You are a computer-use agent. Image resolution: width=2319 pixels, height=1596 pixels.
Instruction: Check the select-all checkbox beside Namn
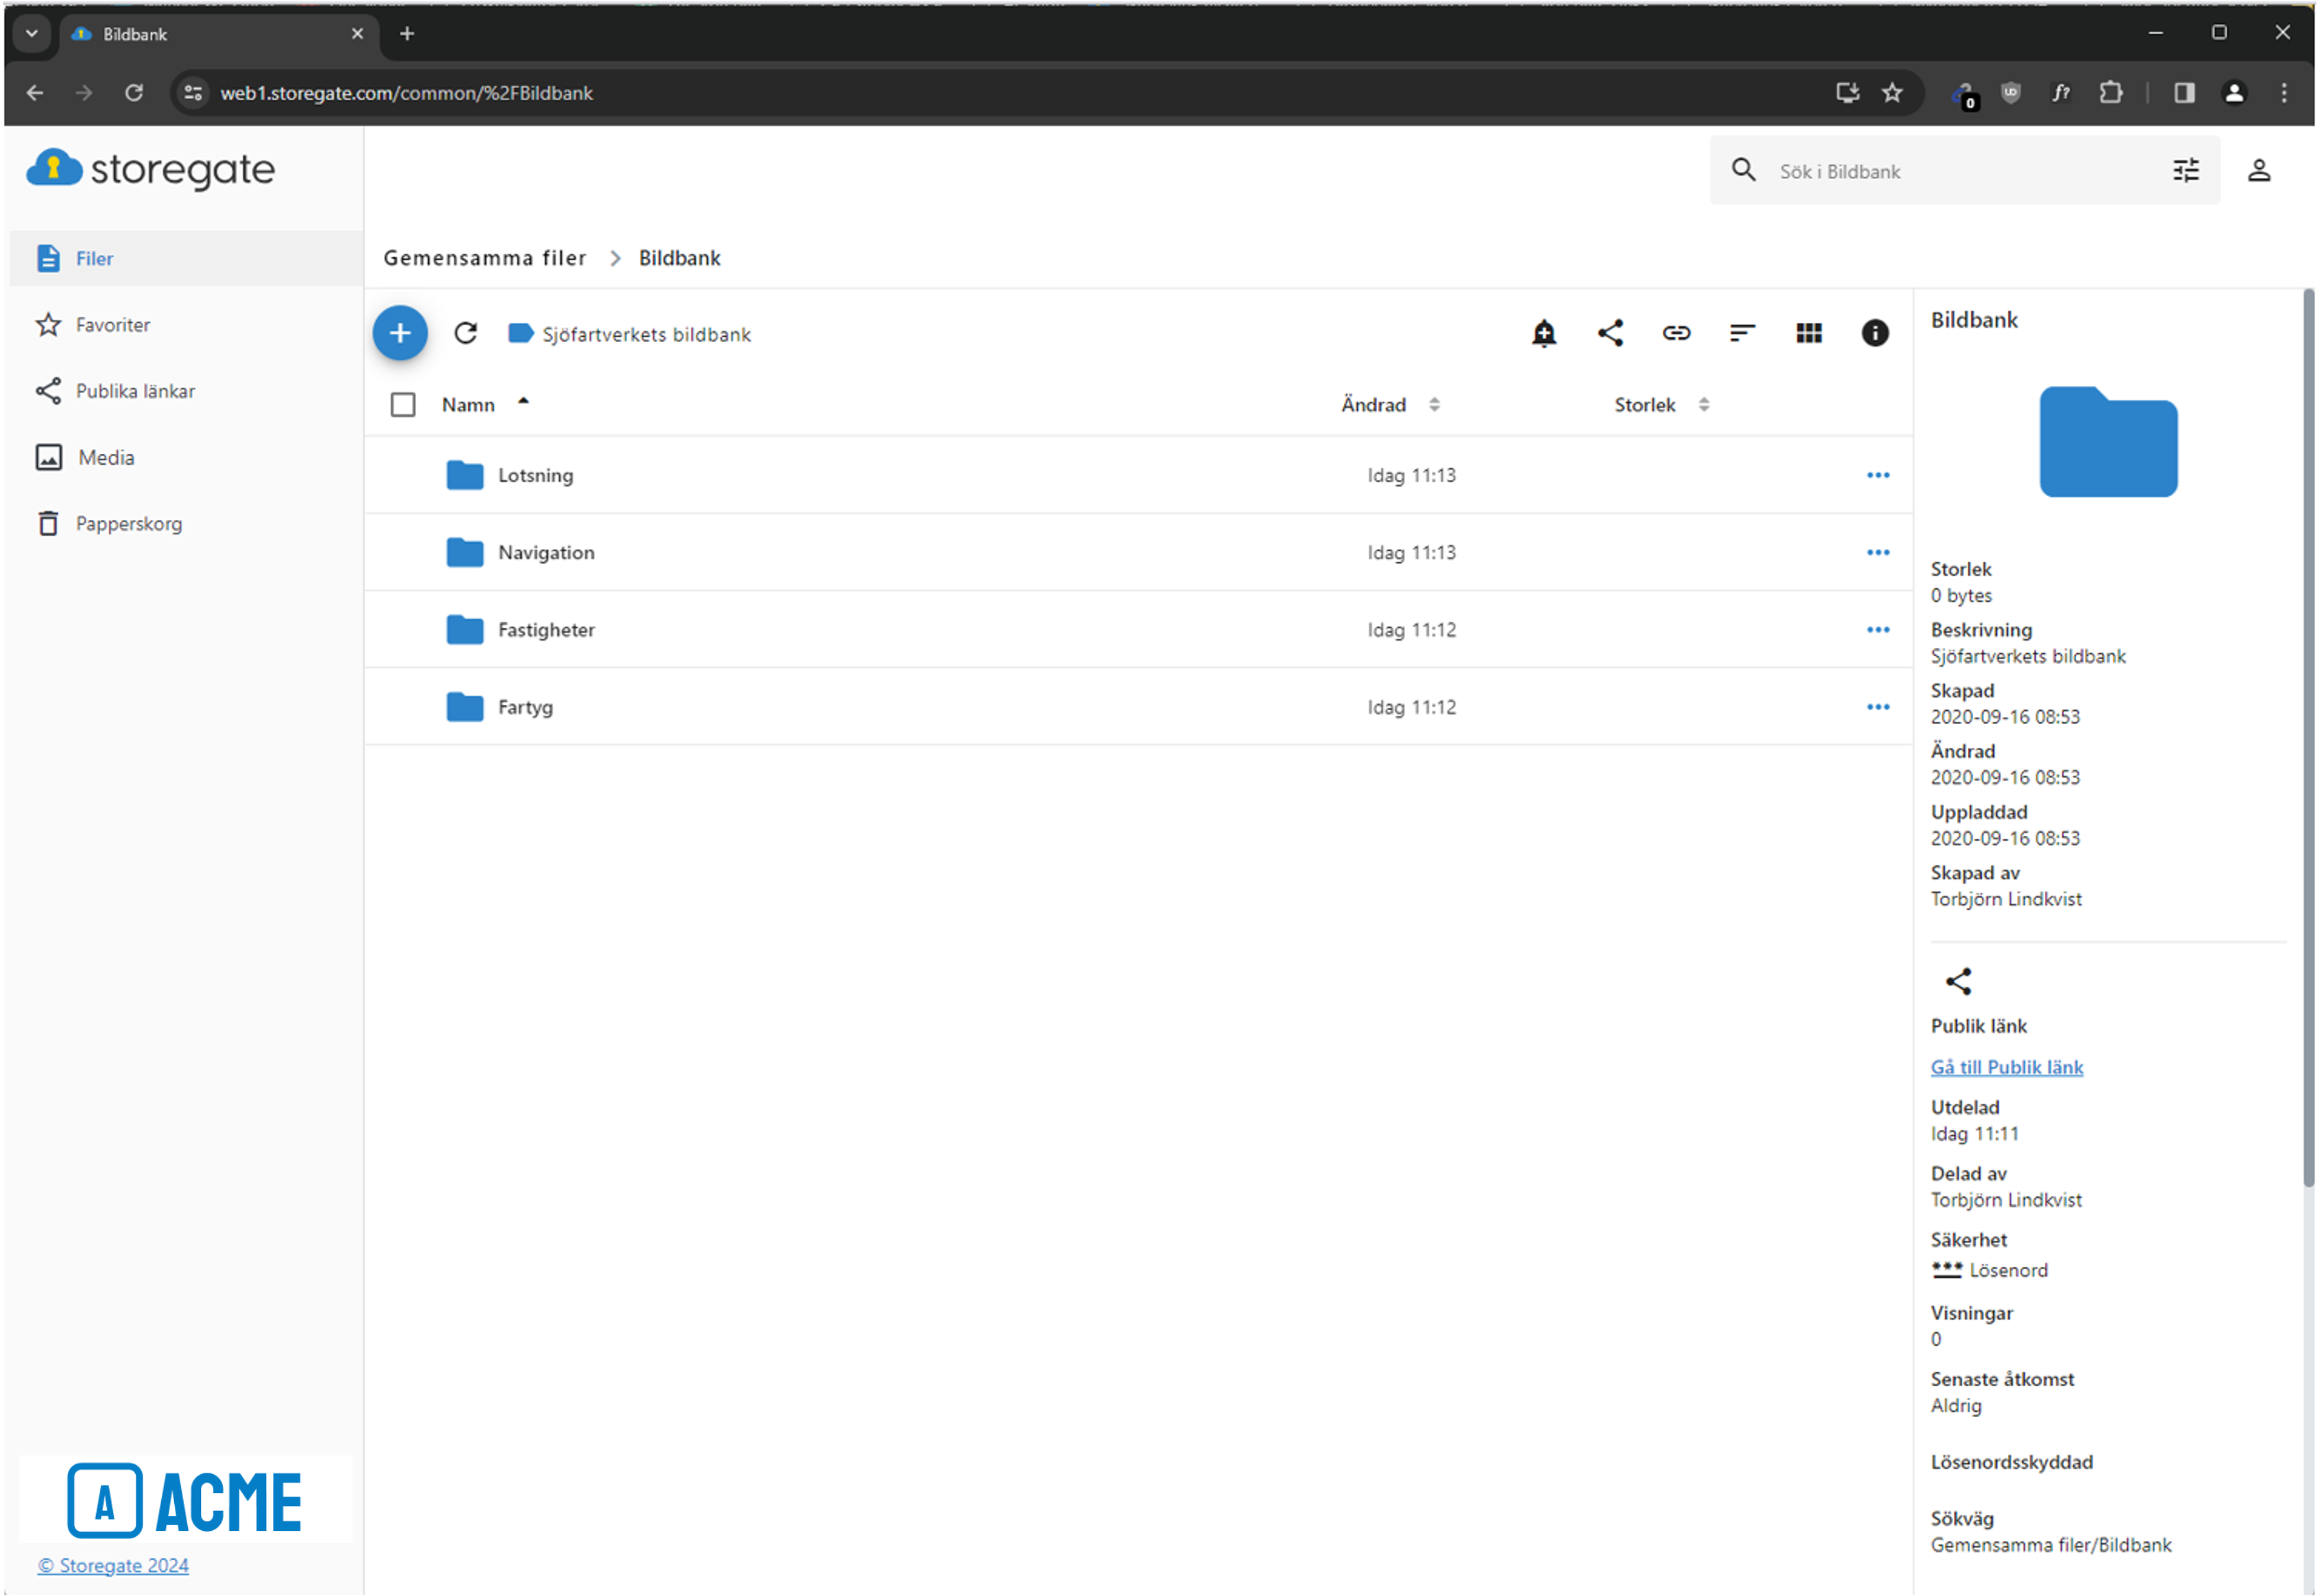[403, 405]
